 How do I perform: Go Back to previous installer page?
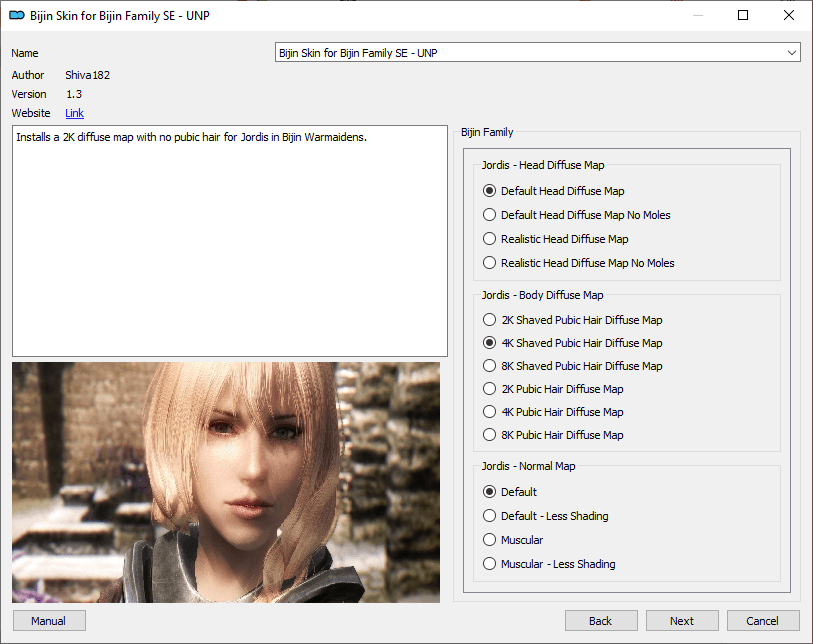point(600,621)
